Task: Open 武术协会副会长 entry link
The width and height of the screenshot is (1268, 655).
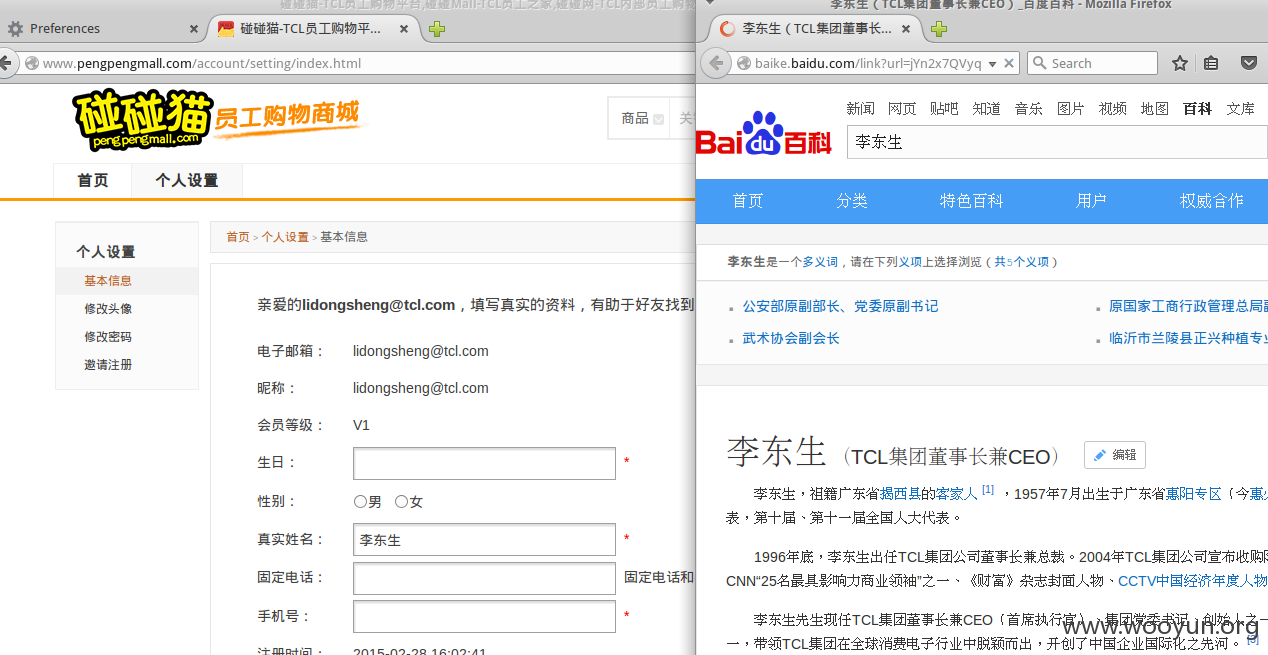Action: tap(791, 338)
